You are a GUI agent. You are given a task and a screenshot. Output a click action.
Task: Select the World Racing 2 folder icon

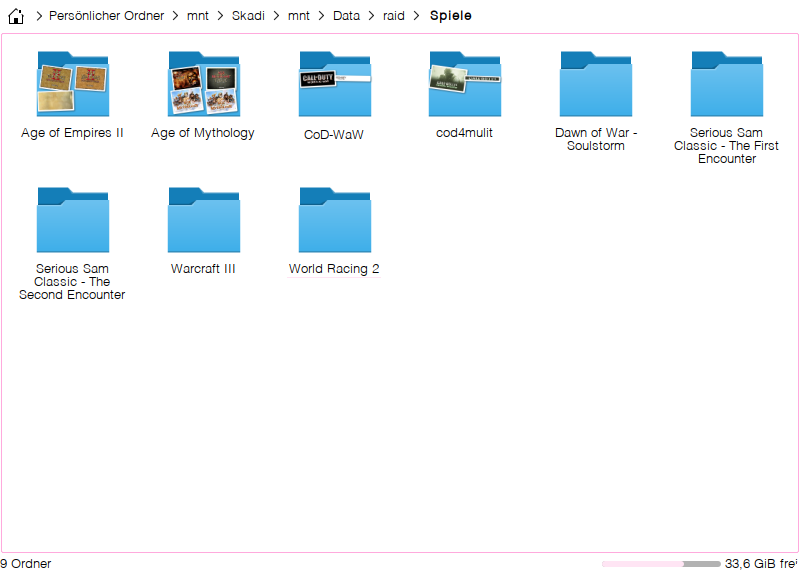tap(335, 220)
